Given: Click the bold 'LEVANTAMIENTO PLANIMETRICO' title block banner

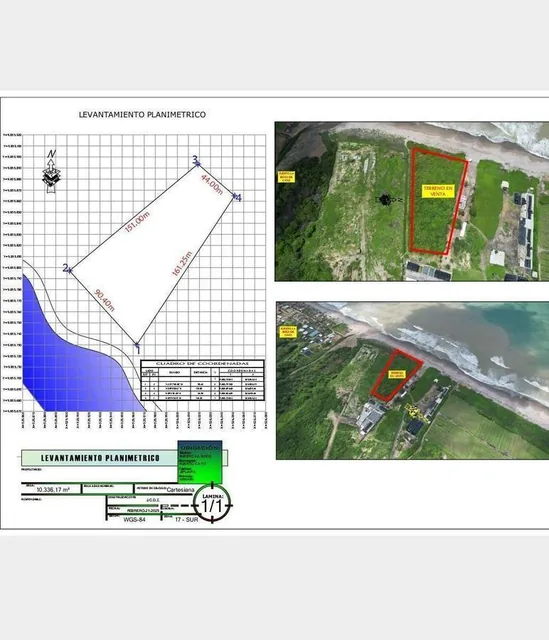Looking at the screenshot, I should [x=100, y=458].
